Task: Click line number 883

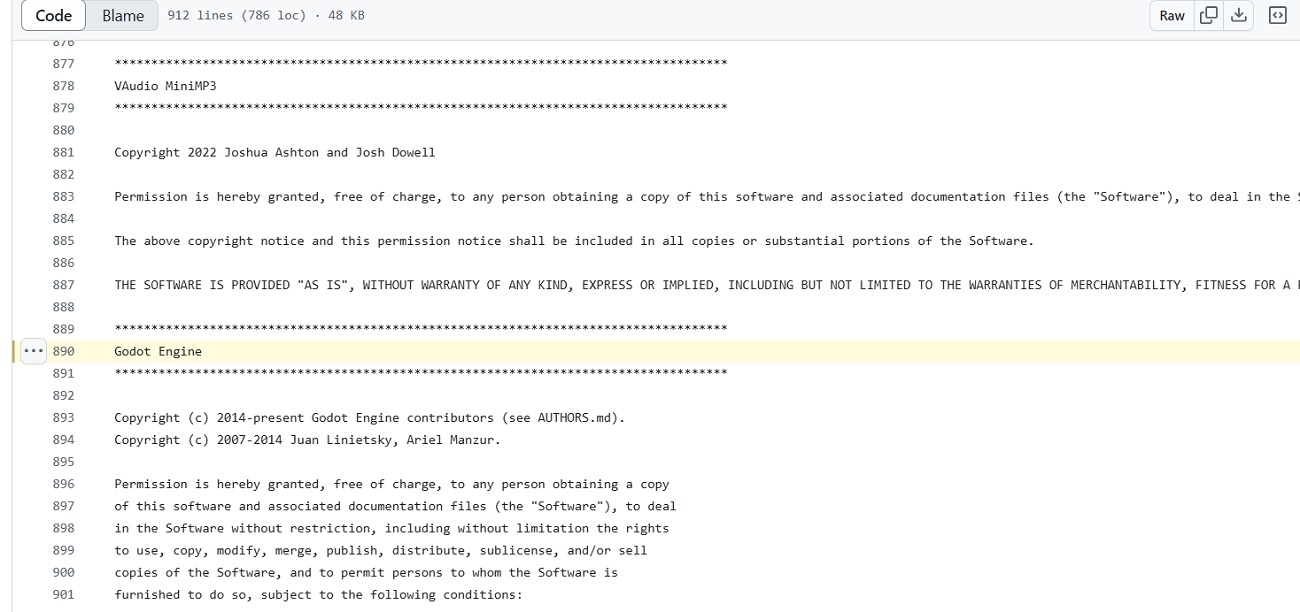Action: (63, 197)
